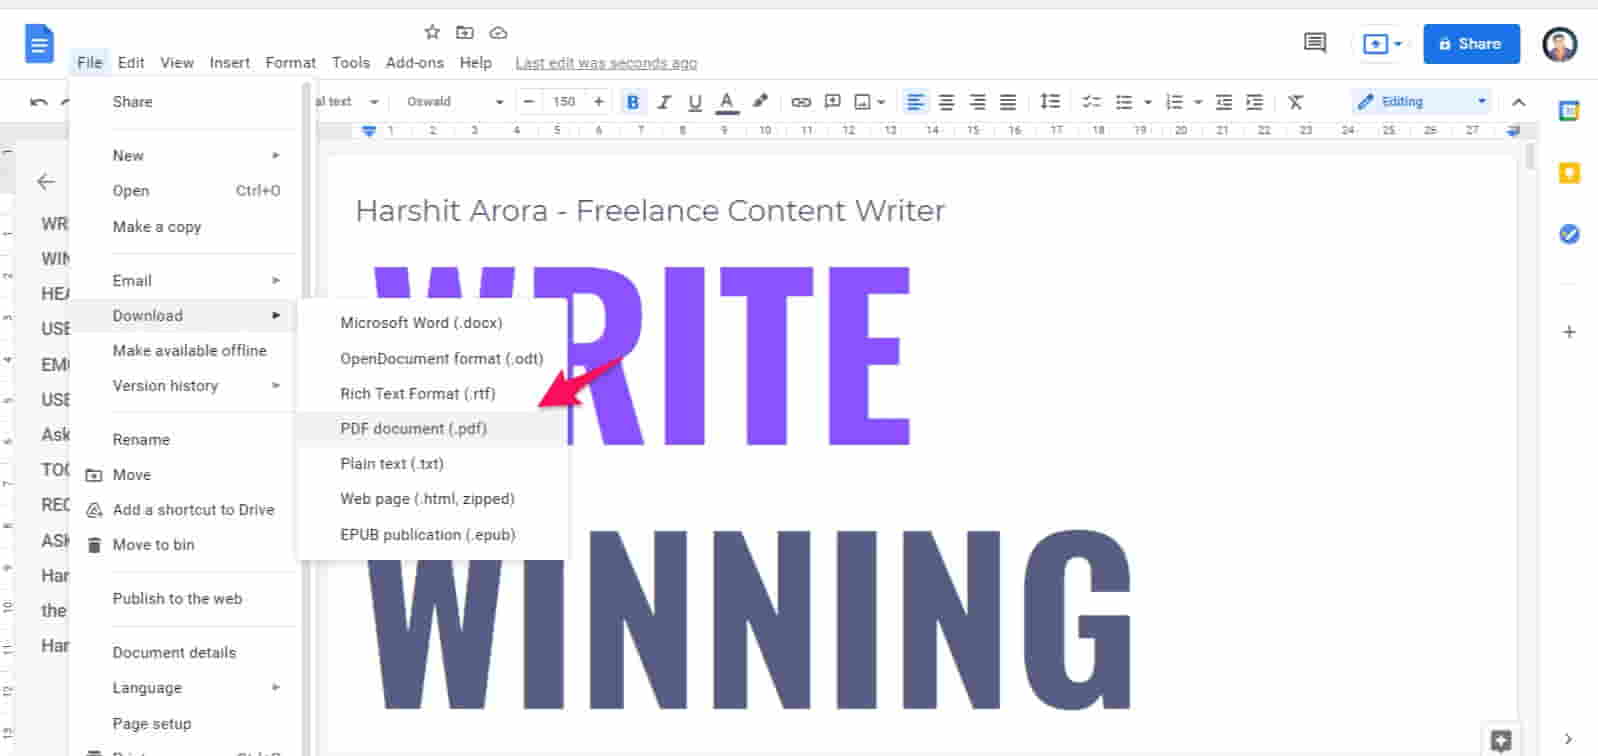Screen dimensions: 1598x756
Task: Click the Clear formatting icon
Action: [x=1295, y=102]
